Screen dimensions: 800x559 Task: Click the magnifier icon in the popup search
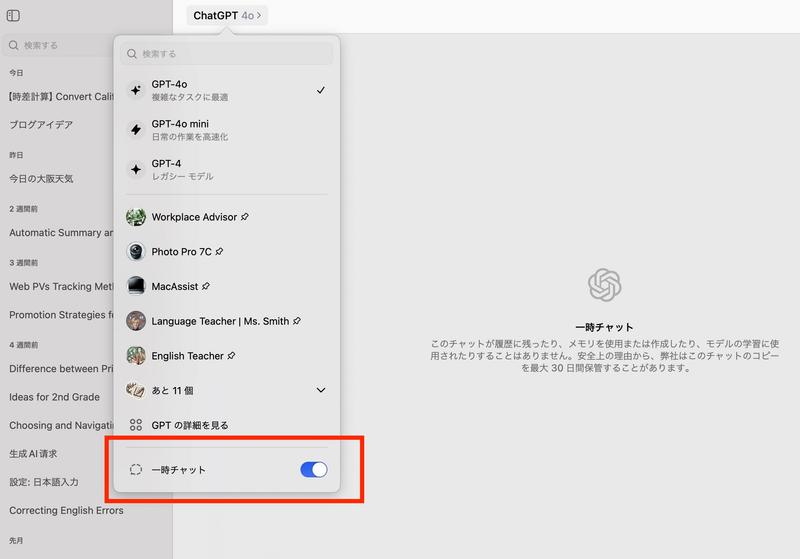point(132,54)
